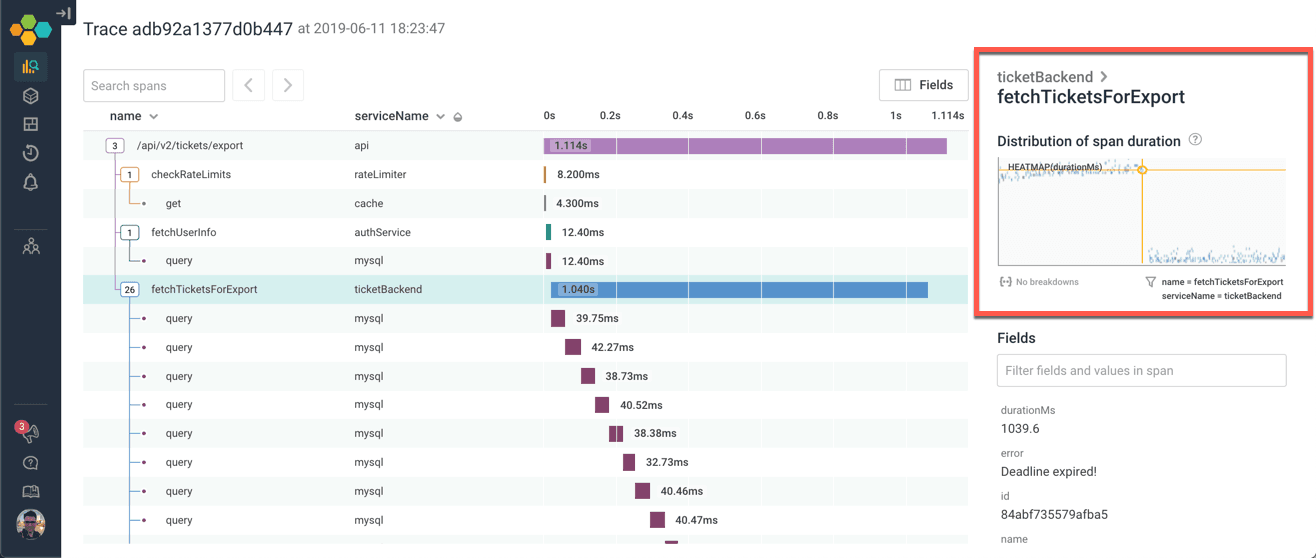Image resolution: width=1316 pixels, height=558 pixels.
Task: Open the Triggers bell icon in sidebar
Action: pos(30,182)
